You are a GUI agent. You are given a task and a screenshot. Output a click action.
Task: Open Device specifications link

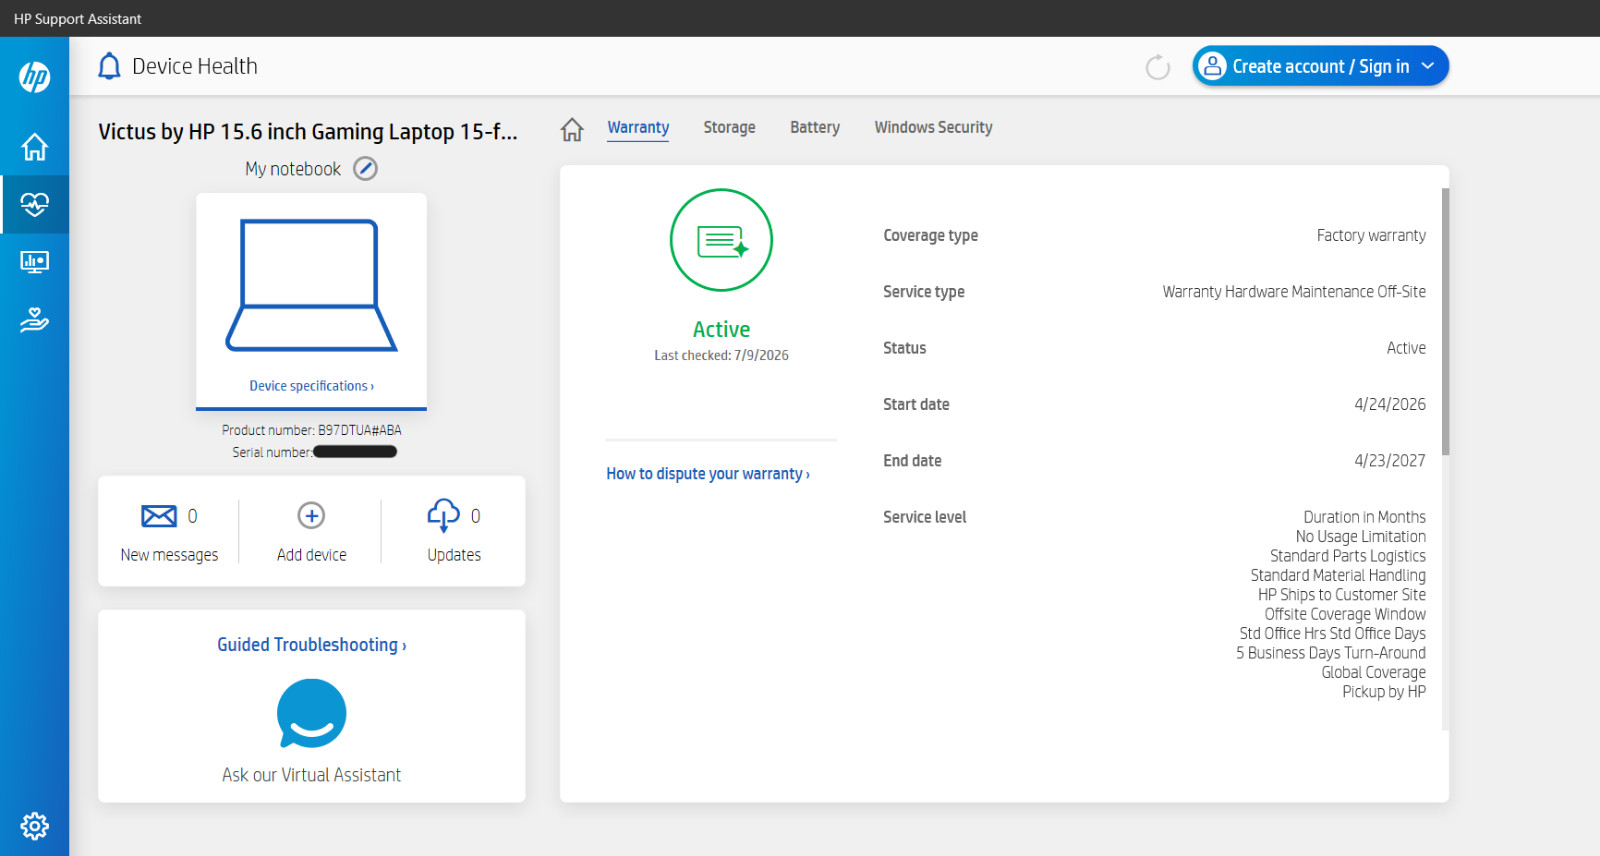tap(311, 386)
